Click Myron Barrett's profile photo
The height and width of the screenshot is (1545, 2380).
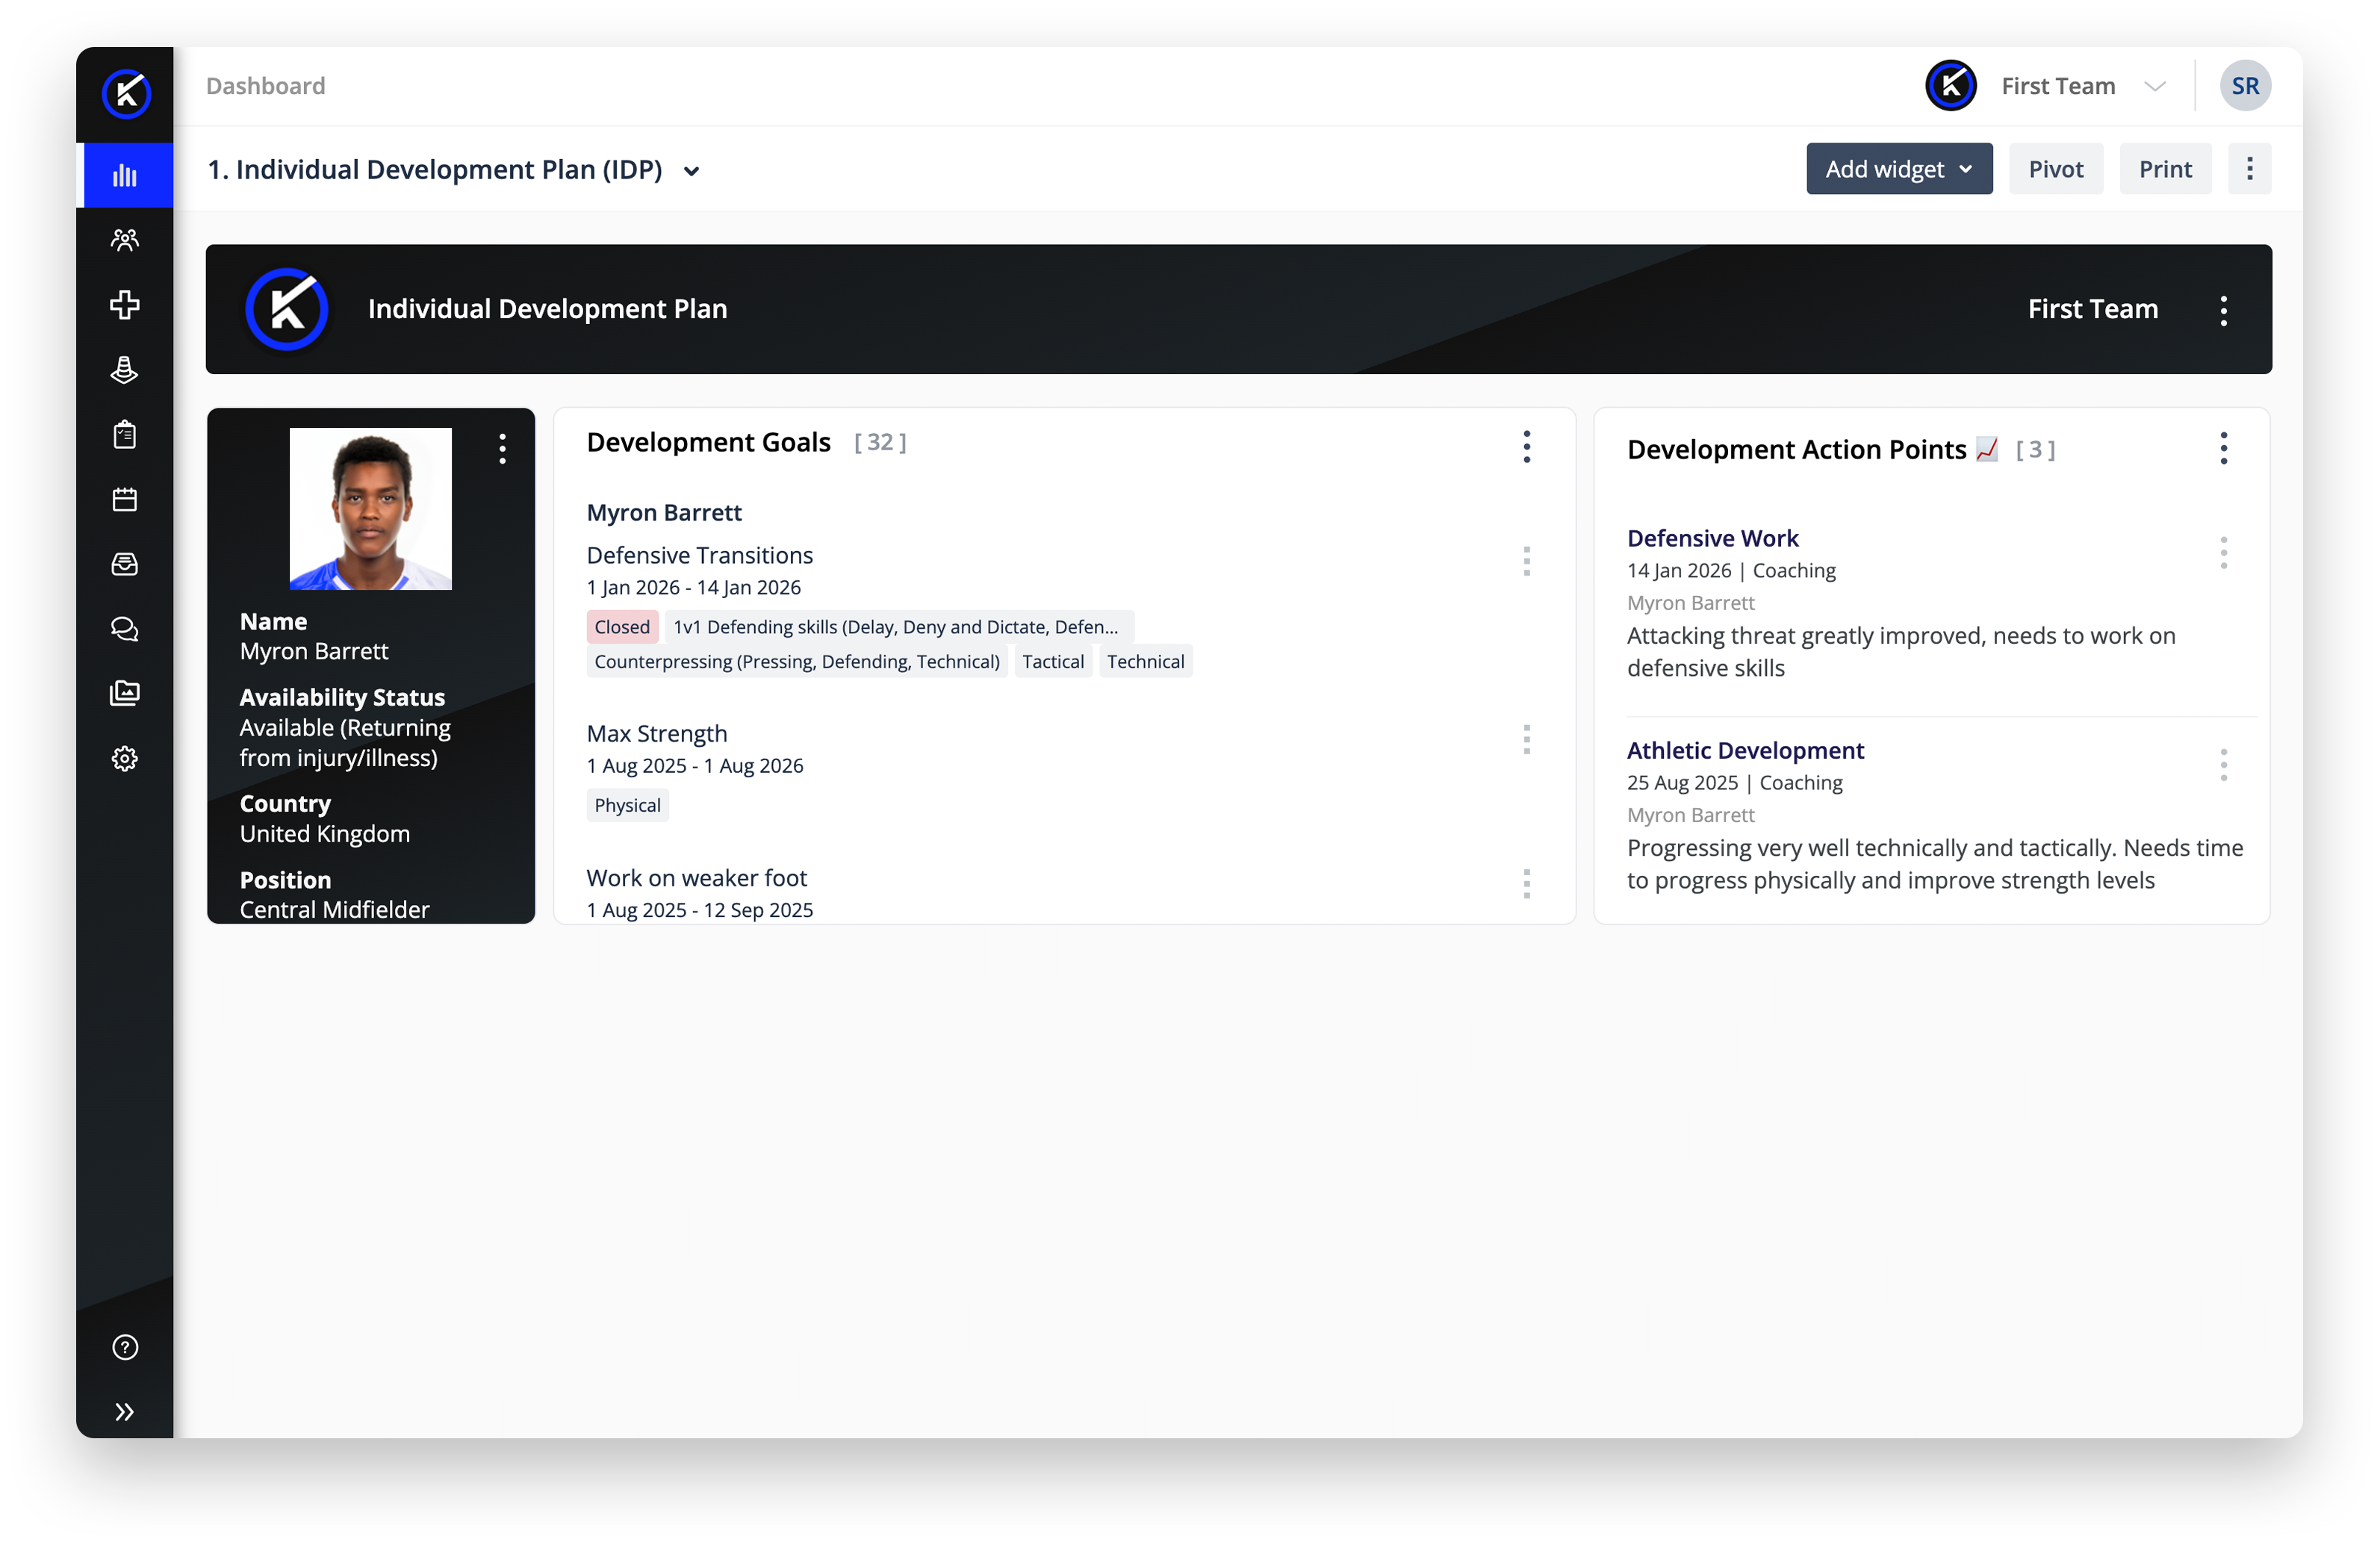(x=370, y=509)
